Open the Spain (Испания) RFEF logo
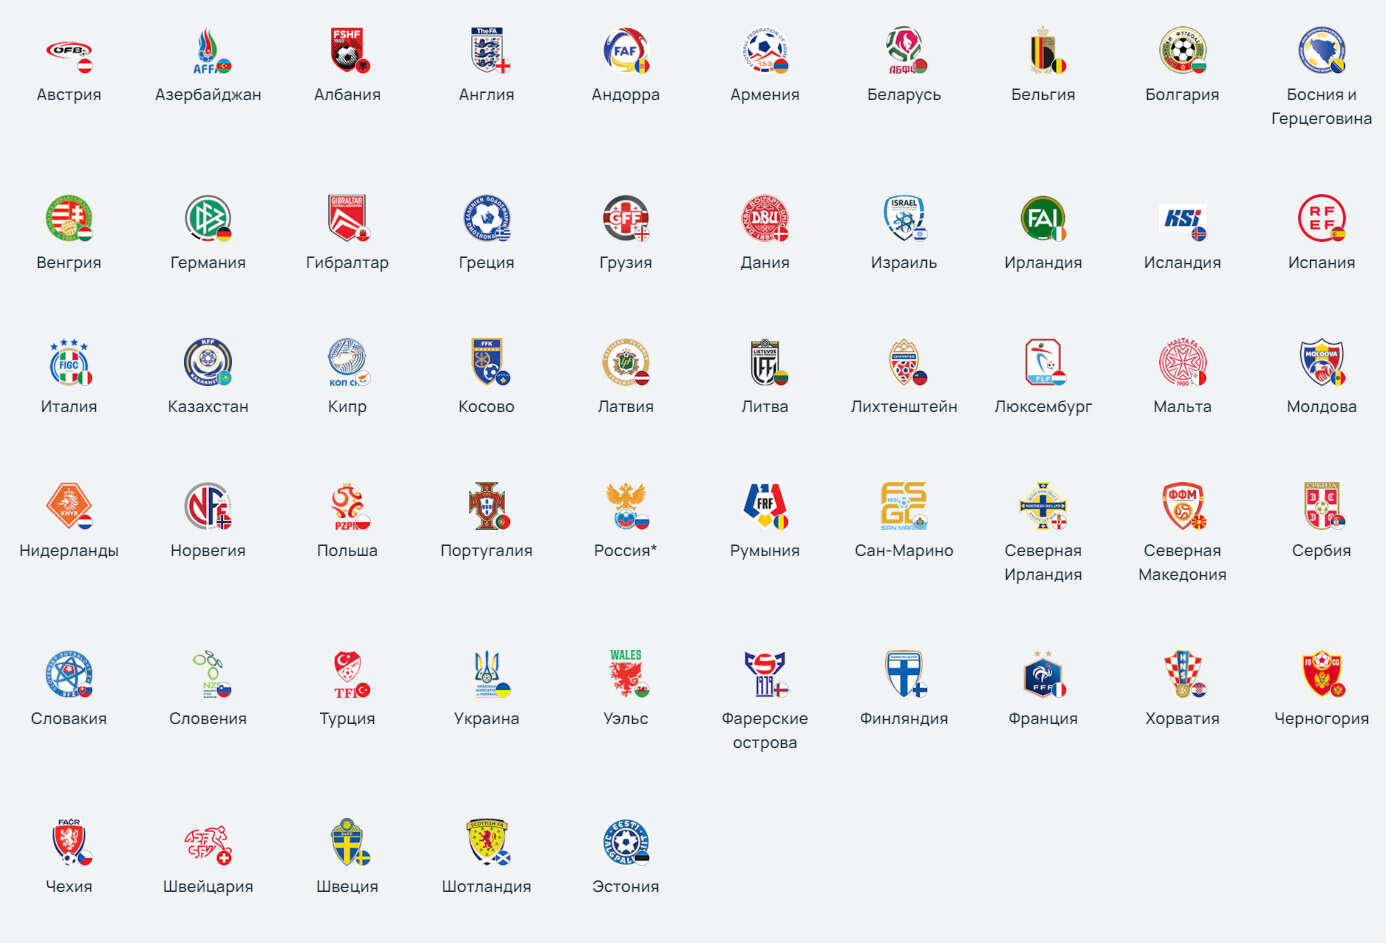Image resolution: width=1386 pixels, height=943 pixels. click(x=1322, y=219)
